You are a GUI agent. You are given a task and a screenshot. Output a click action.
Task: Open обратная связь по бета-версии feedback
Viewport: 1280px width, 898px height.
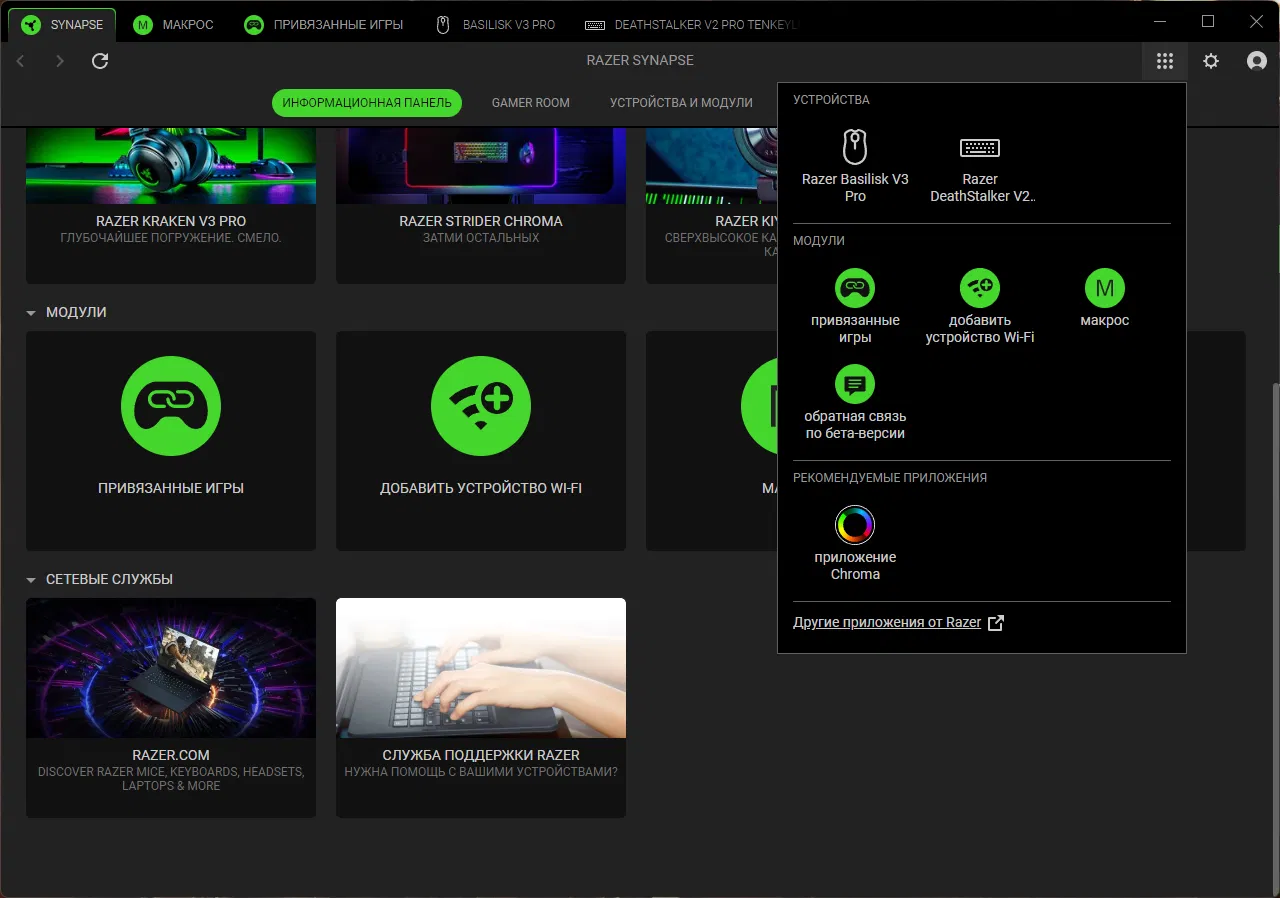point(855,403)
